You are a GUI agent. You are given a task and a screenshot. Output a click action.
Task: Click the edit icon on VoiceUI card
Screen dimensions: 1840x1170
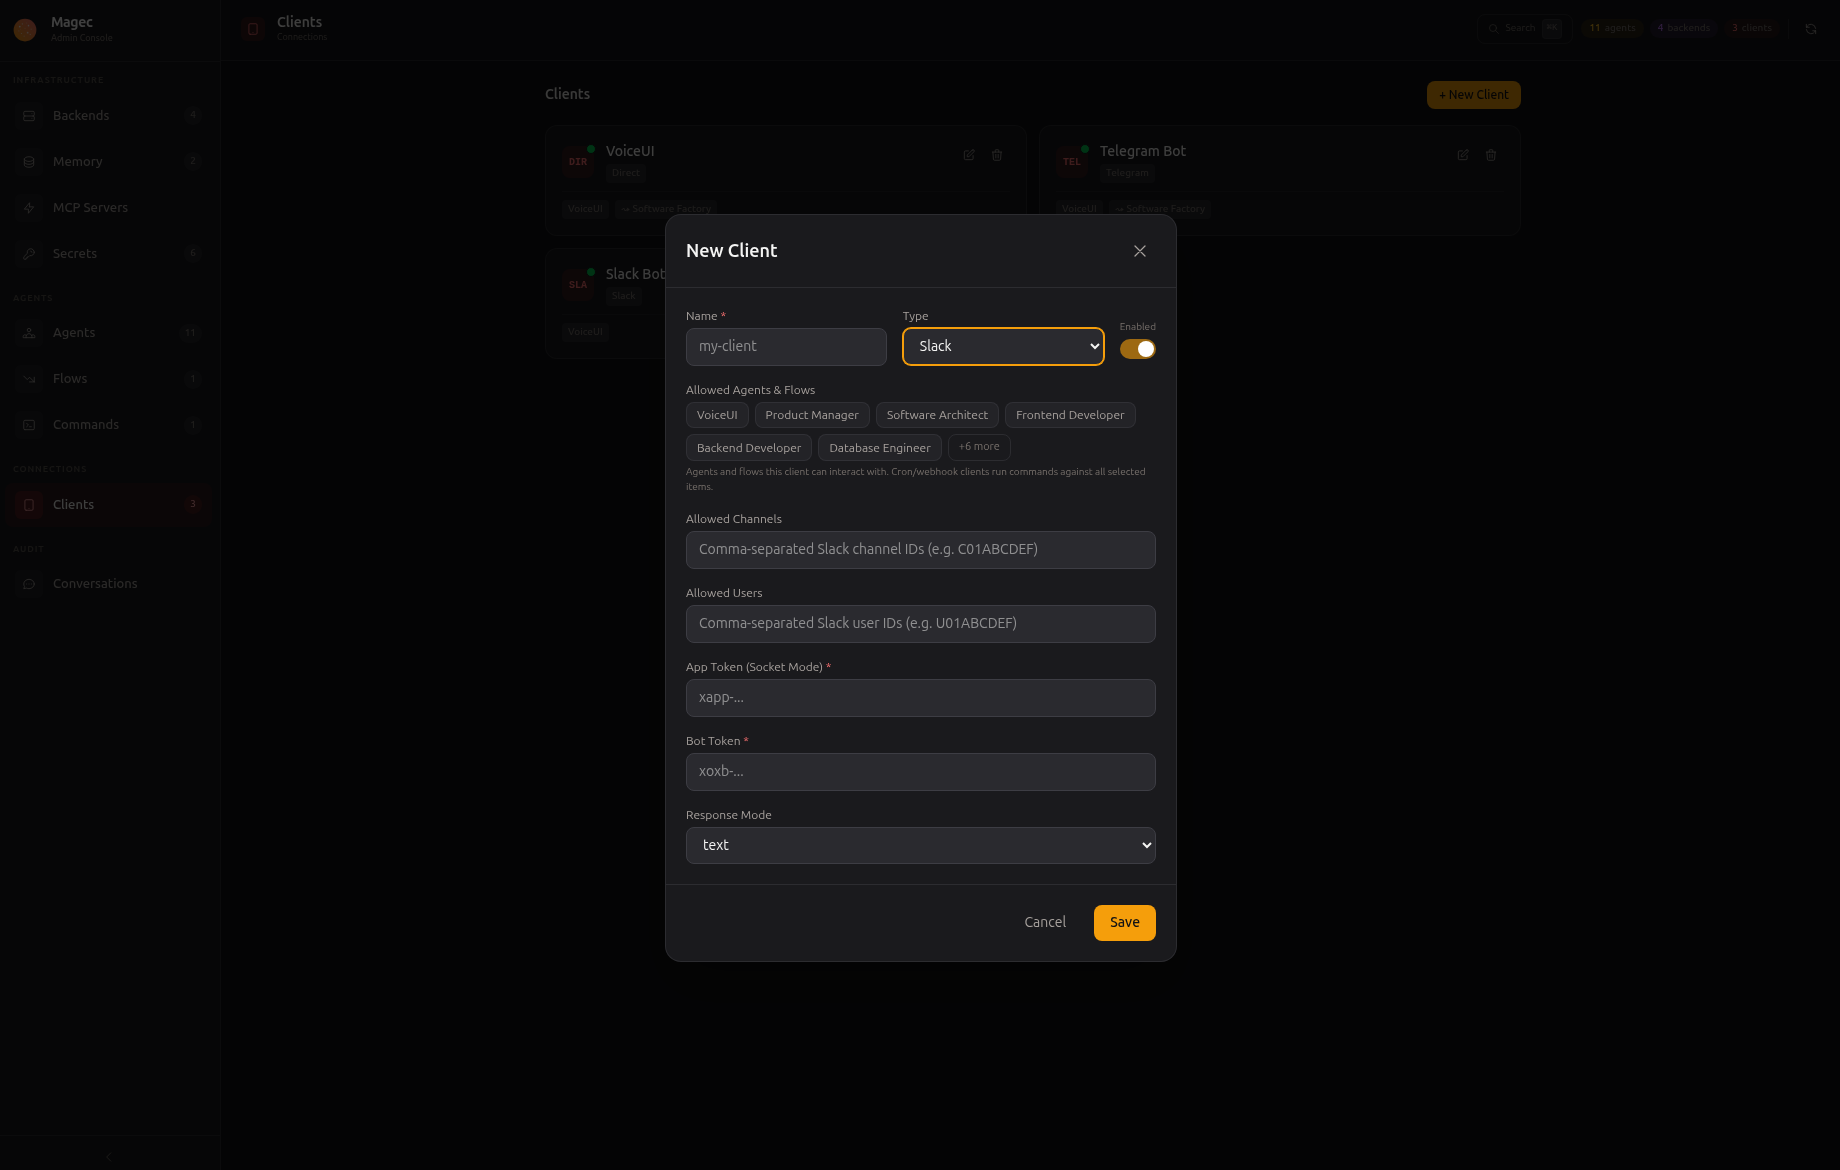(969, 155)
